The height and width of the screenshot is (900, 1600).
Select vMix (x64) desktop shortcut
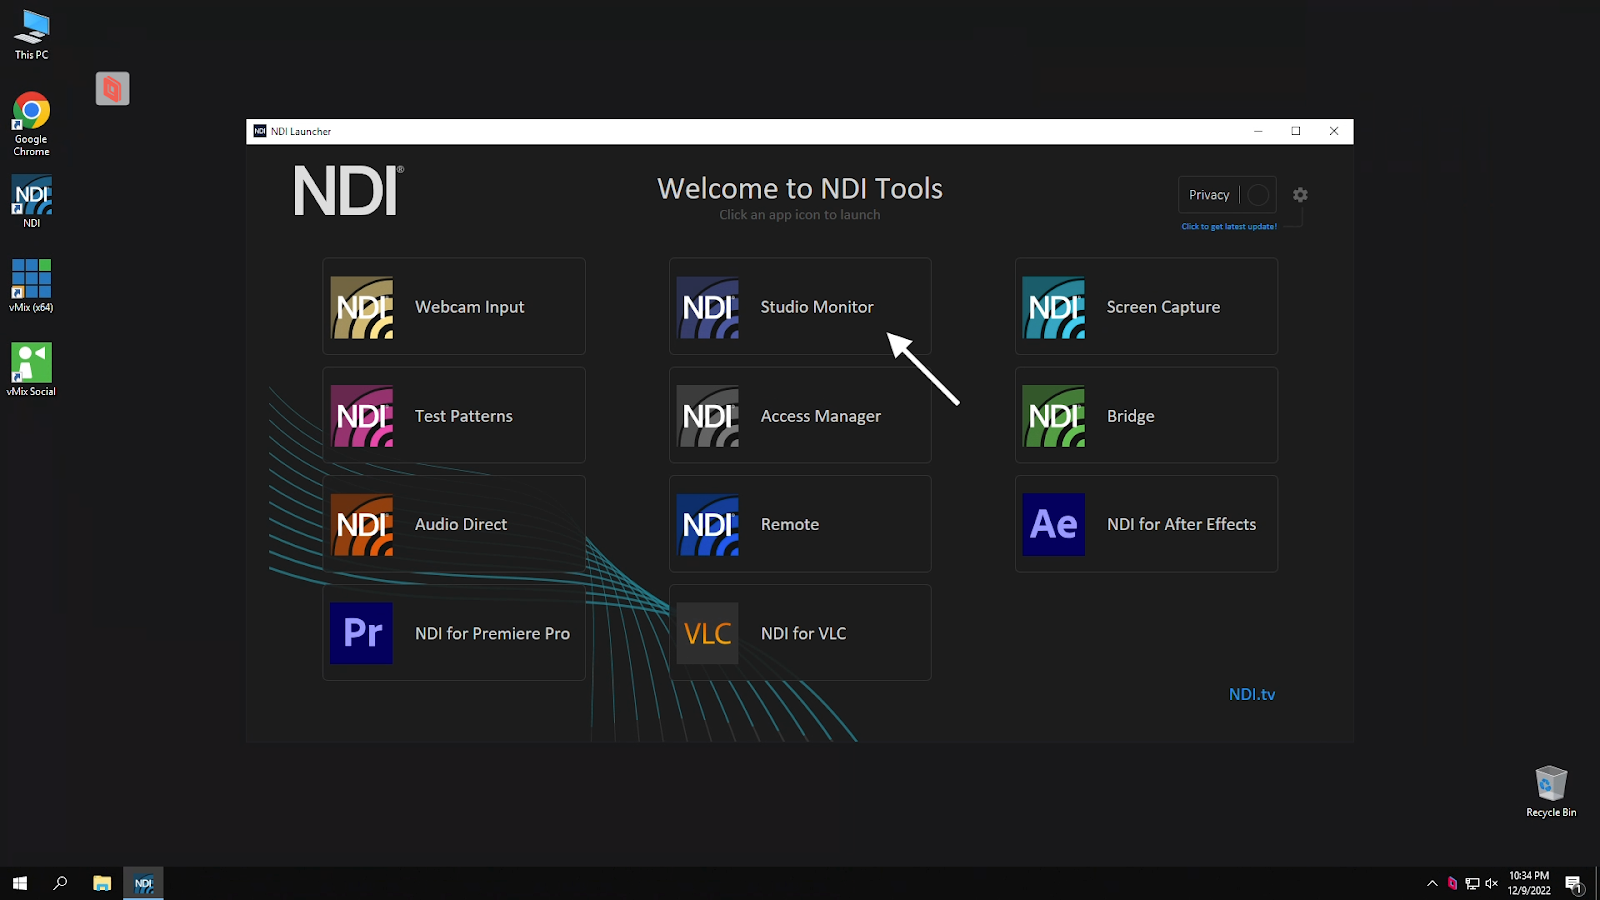(x=31, y=286)
